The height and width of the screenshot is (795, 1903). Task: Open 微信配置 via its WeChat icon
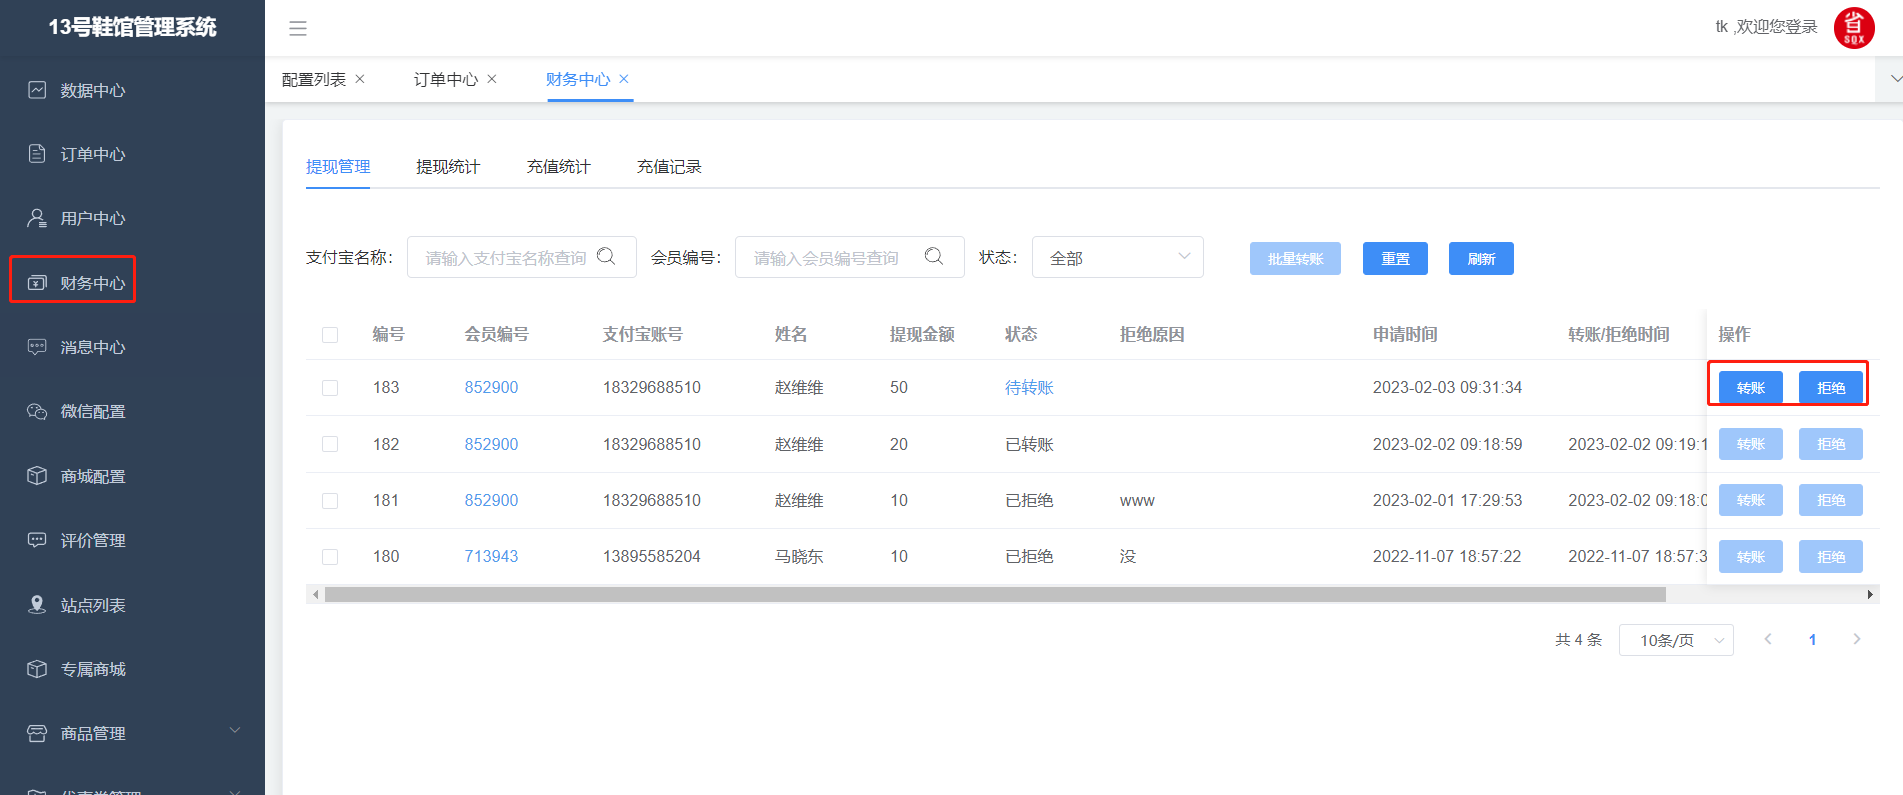tap(37, 411)
